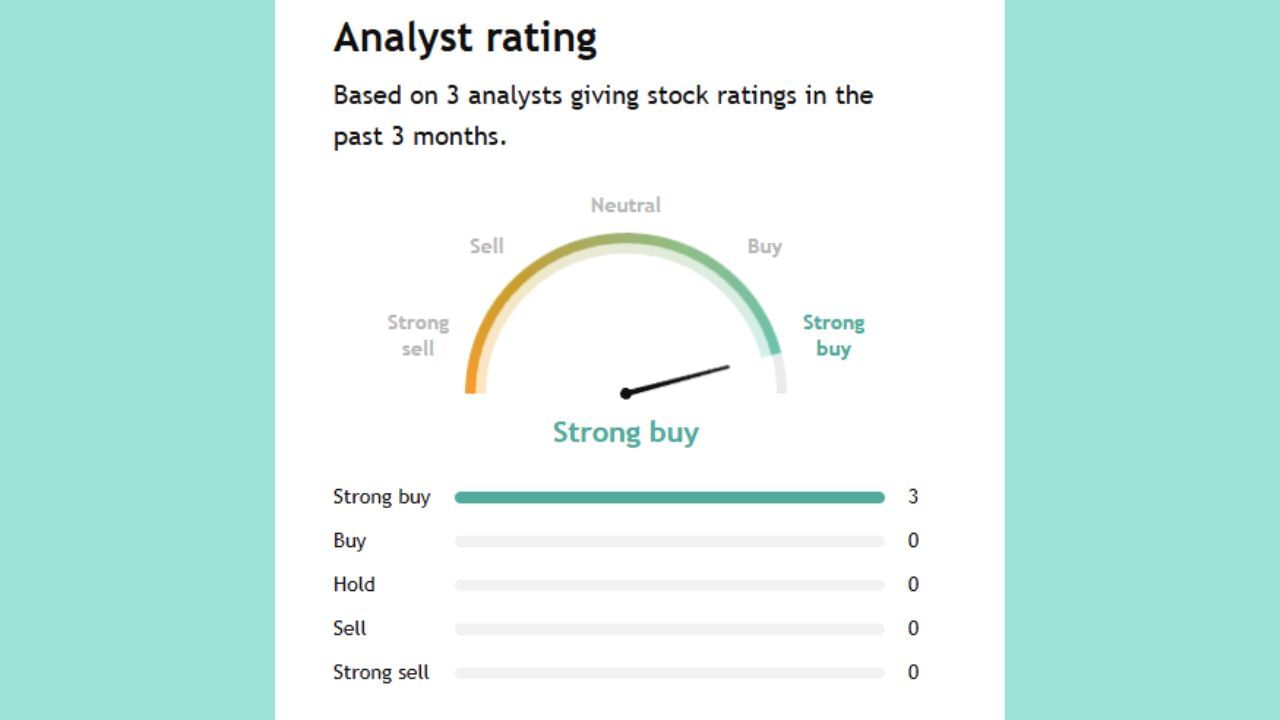Select the "Strong sell" label beside the gauge
Viewport: 1280px width, 720px height.
coord(418,335)
